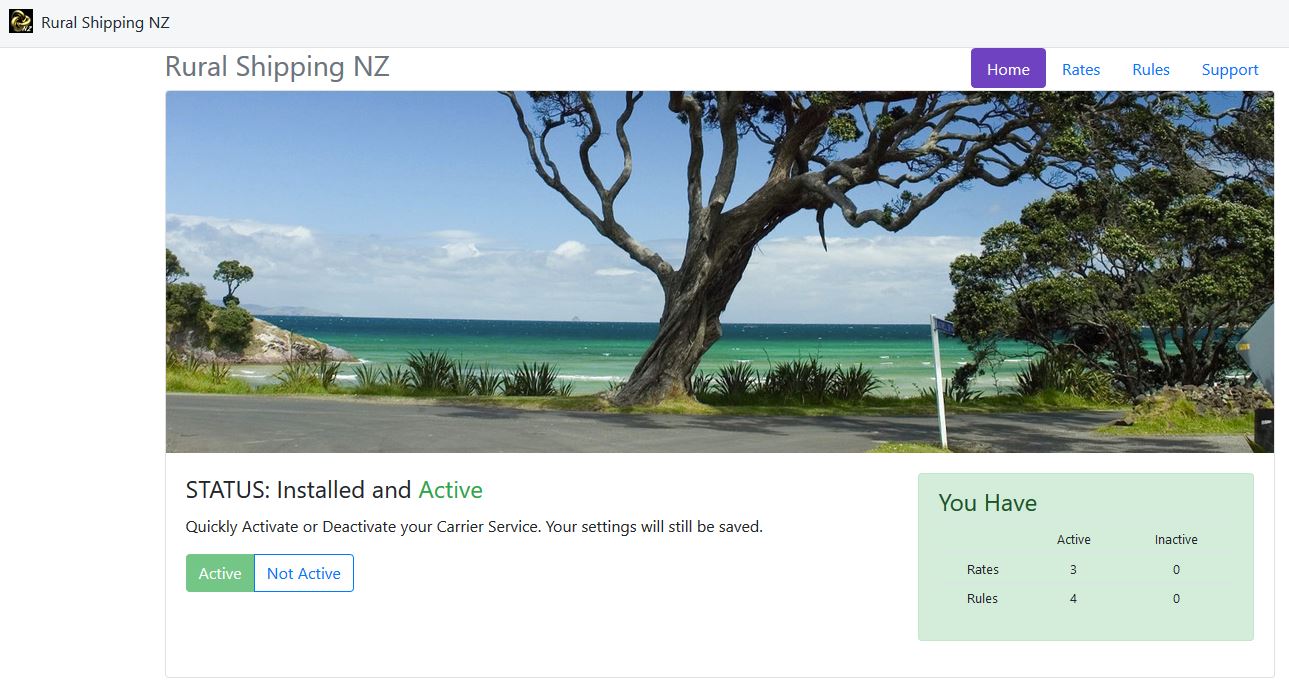Toggle carrier service to Not Active
This screenshot has height=687, width=1289.
pos(303,573)
